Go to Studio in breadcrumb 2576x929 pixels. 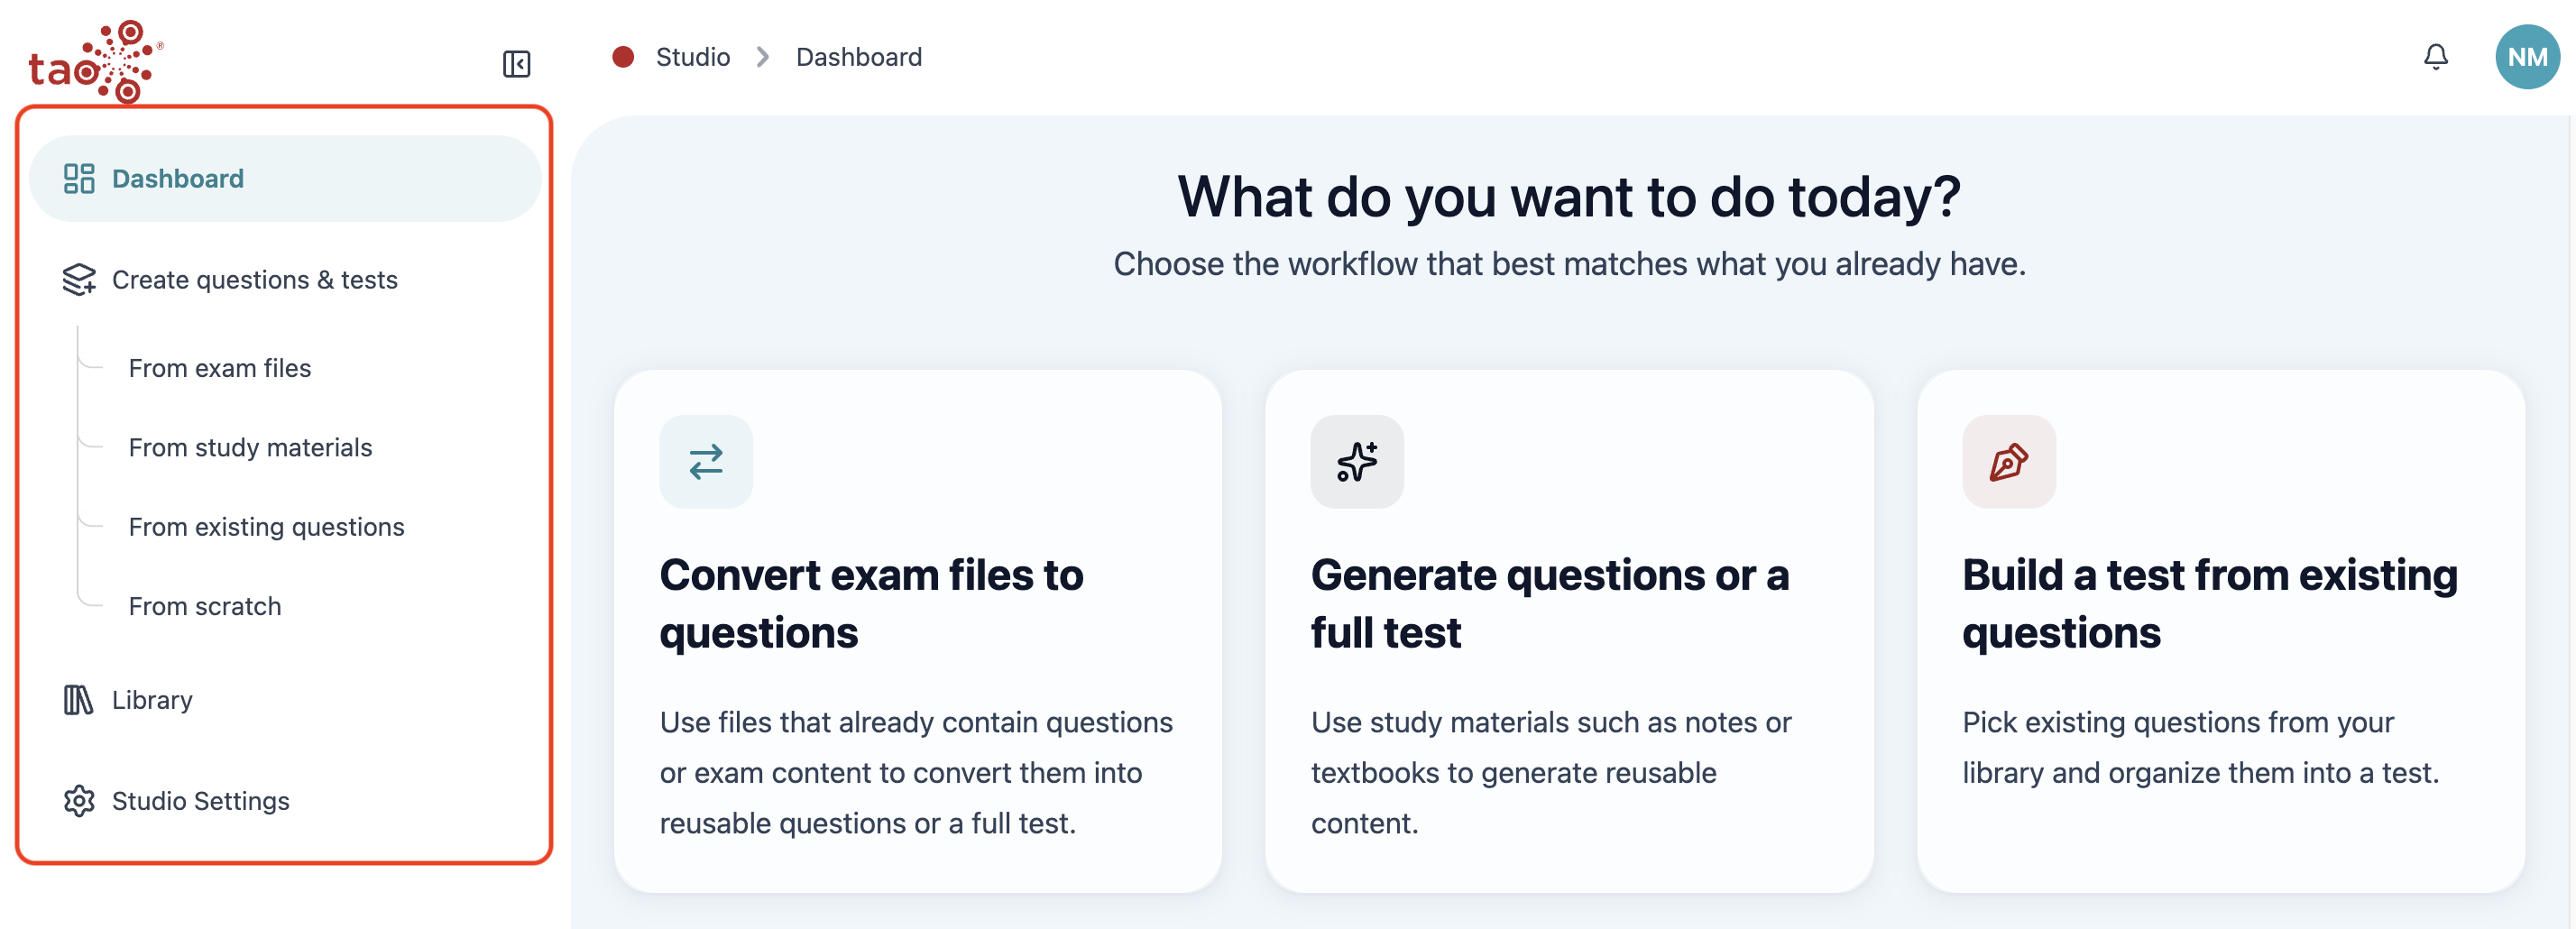click(692, 57)
